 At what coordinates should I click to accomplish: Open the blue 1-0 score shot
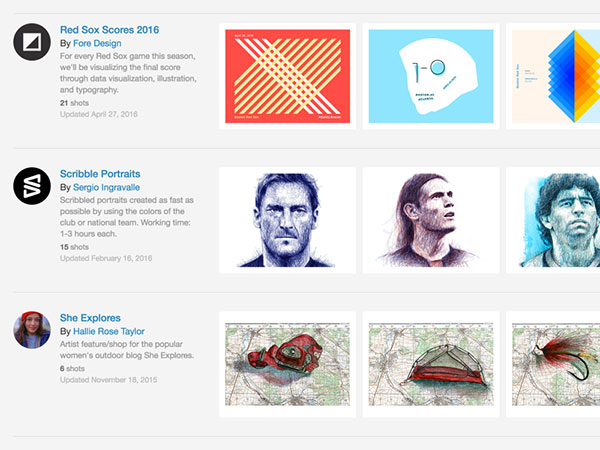point(430,76)
